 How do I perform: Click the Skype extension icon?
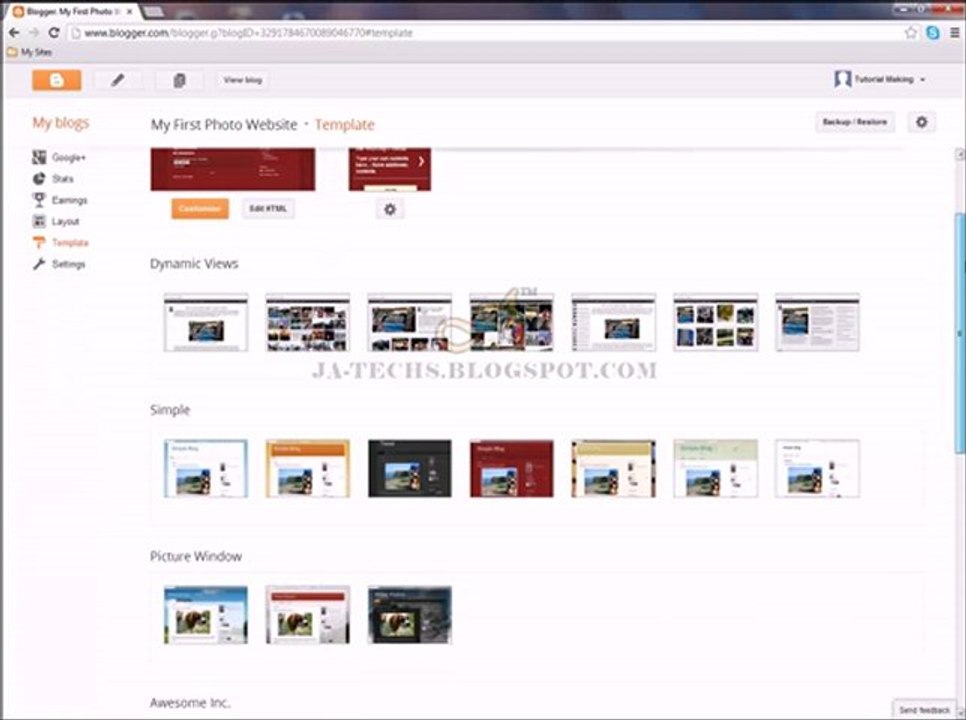(x=933, y=33)
